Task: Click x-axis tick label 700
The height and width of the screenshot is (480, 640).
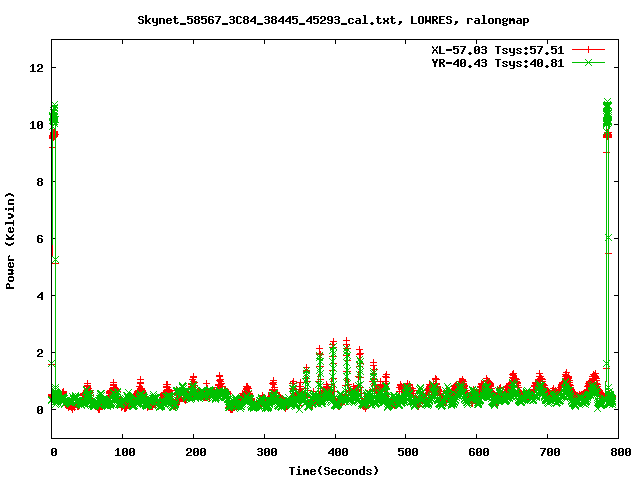Action: [x=550, y=452]
